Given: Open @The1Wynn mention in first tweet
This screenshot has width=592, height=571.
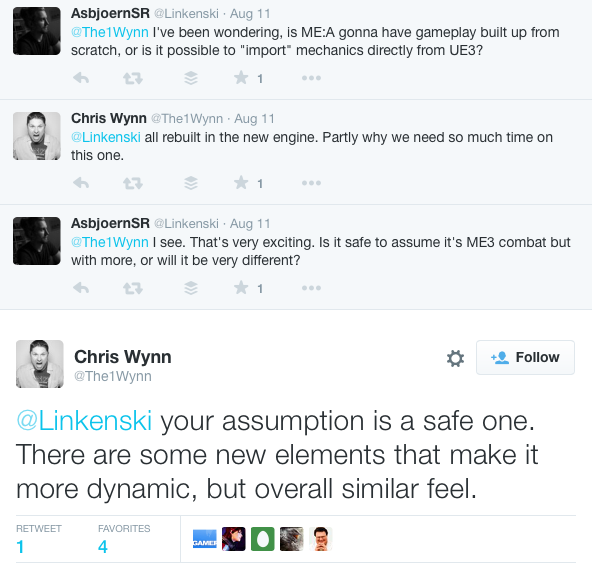Looking at the screenshot, I should coord(109,32).
